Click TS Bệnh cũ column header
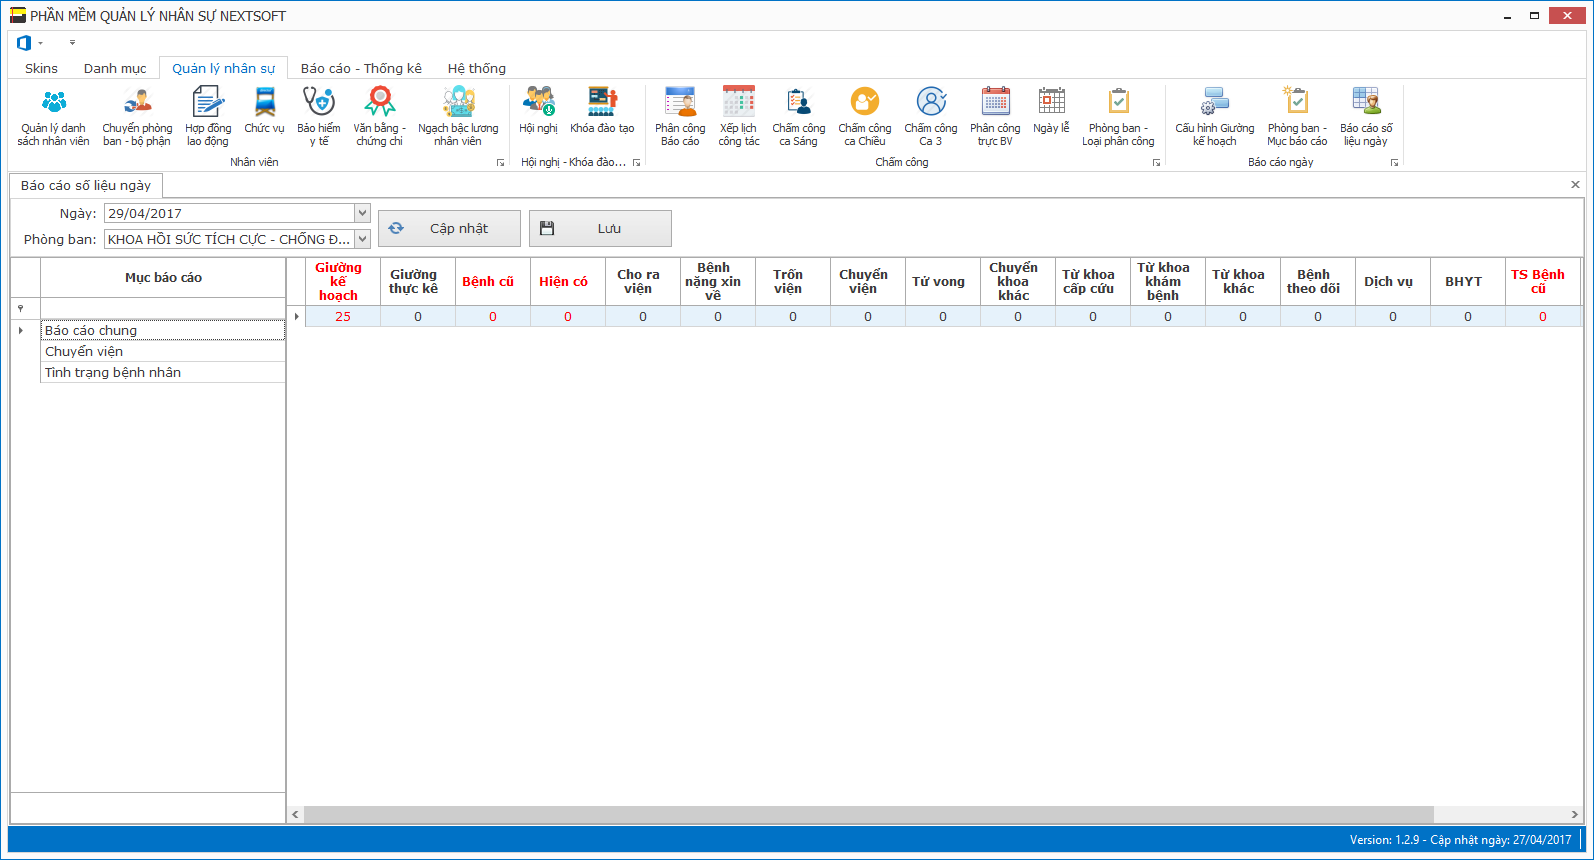Screen dimensions: 1594x860 1543,281
